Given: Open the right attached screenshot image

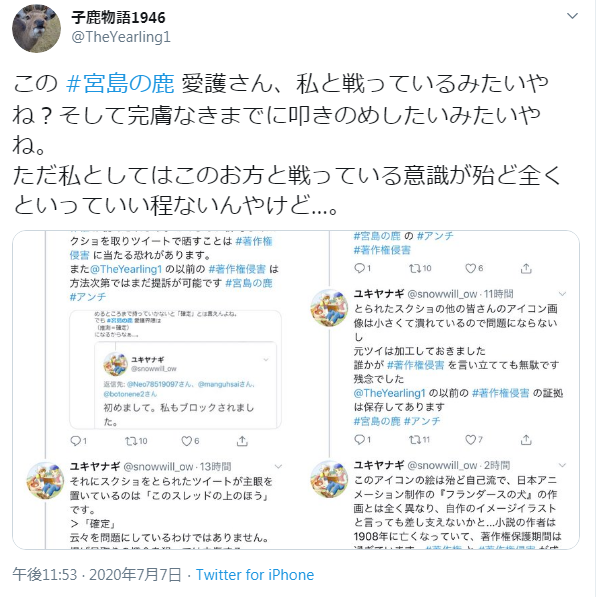Looking at the screenshot, I should click(455, 390).
